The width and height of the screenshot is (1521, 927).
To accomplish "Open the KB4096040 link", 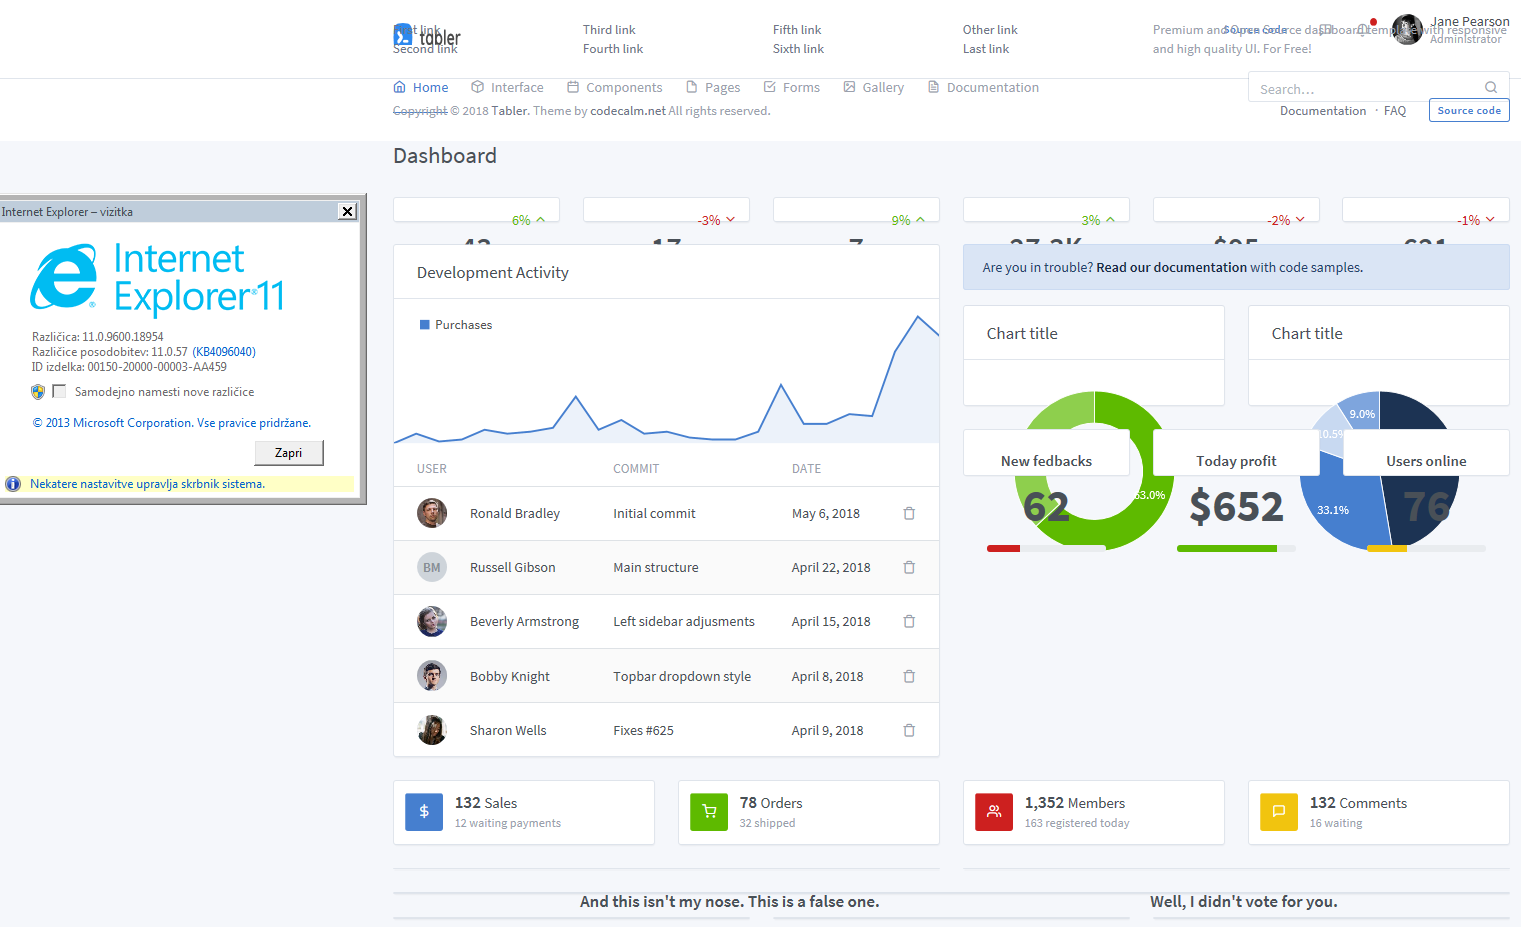I will coord(224,352).
